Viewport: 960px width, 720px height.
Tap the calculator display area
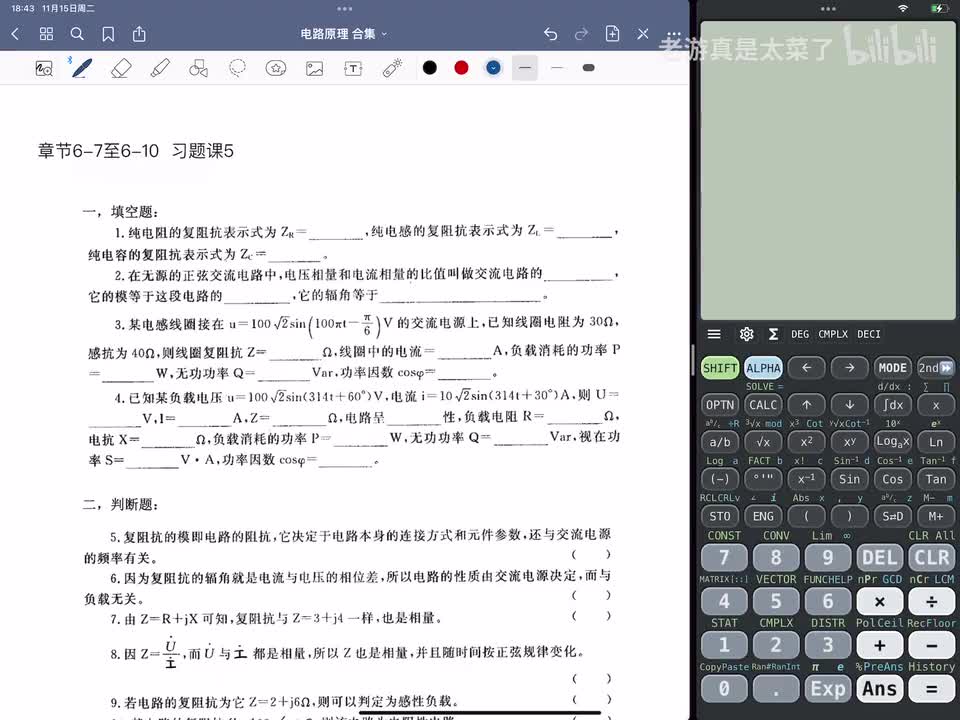pyautogui.click(x=829, y=170)
